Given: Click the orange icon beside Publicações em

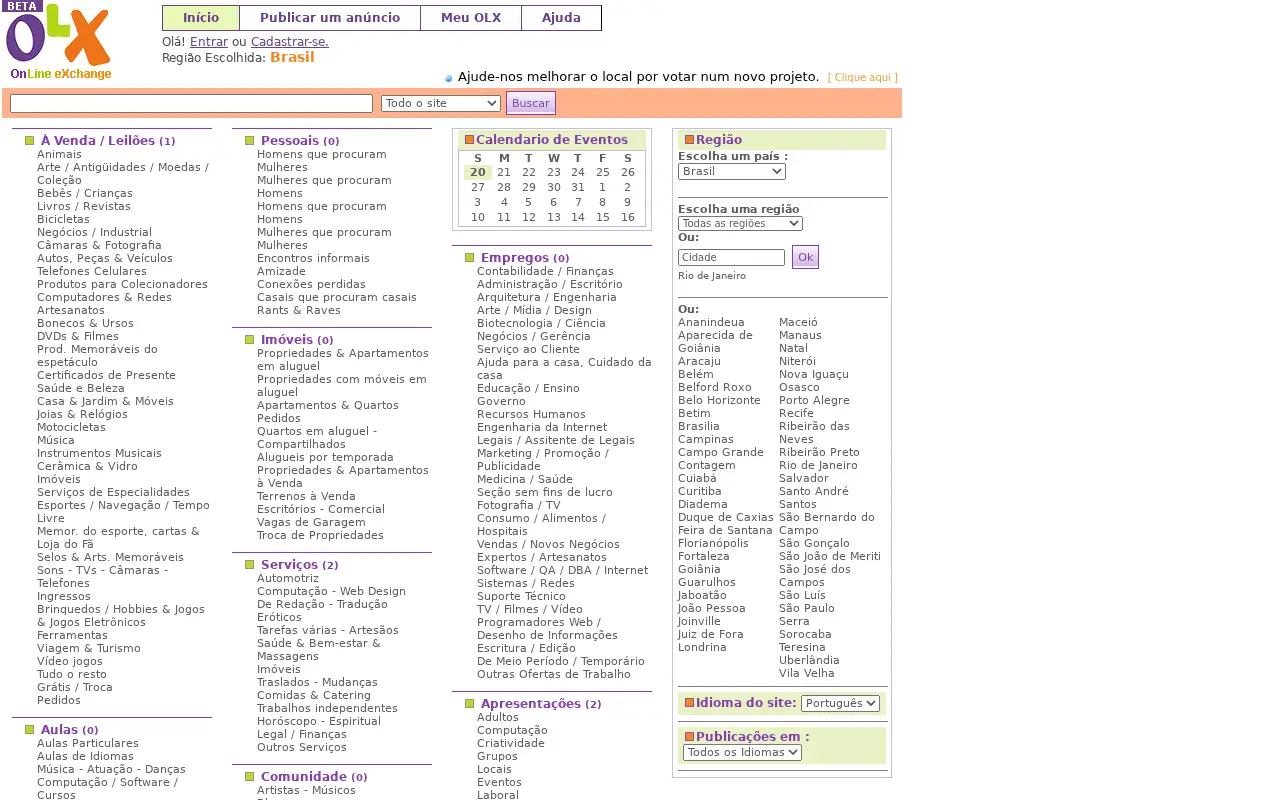Looking at the screenshot, I should (x=689, y=737).
